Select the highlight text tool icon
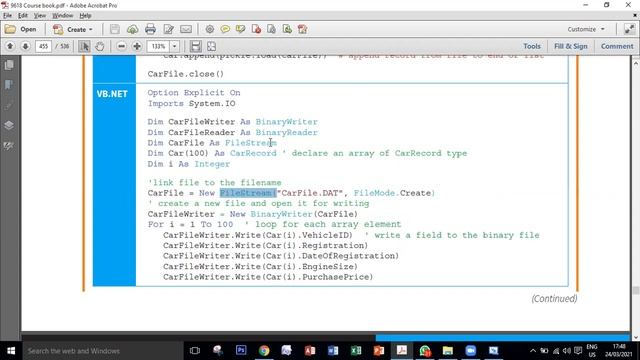 pyautogui.click(x=240, y=29)
